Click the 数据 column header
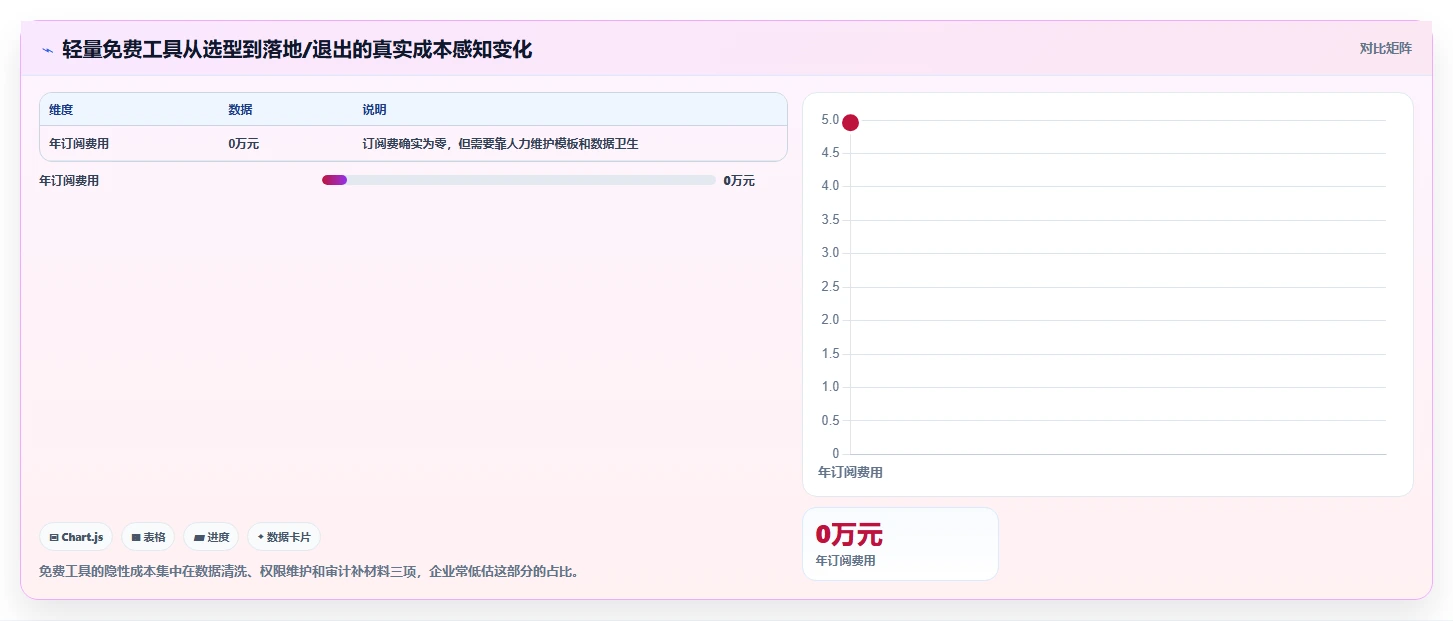The width and height of the screenshot is (1453, 621). click(x=240, y=110)
